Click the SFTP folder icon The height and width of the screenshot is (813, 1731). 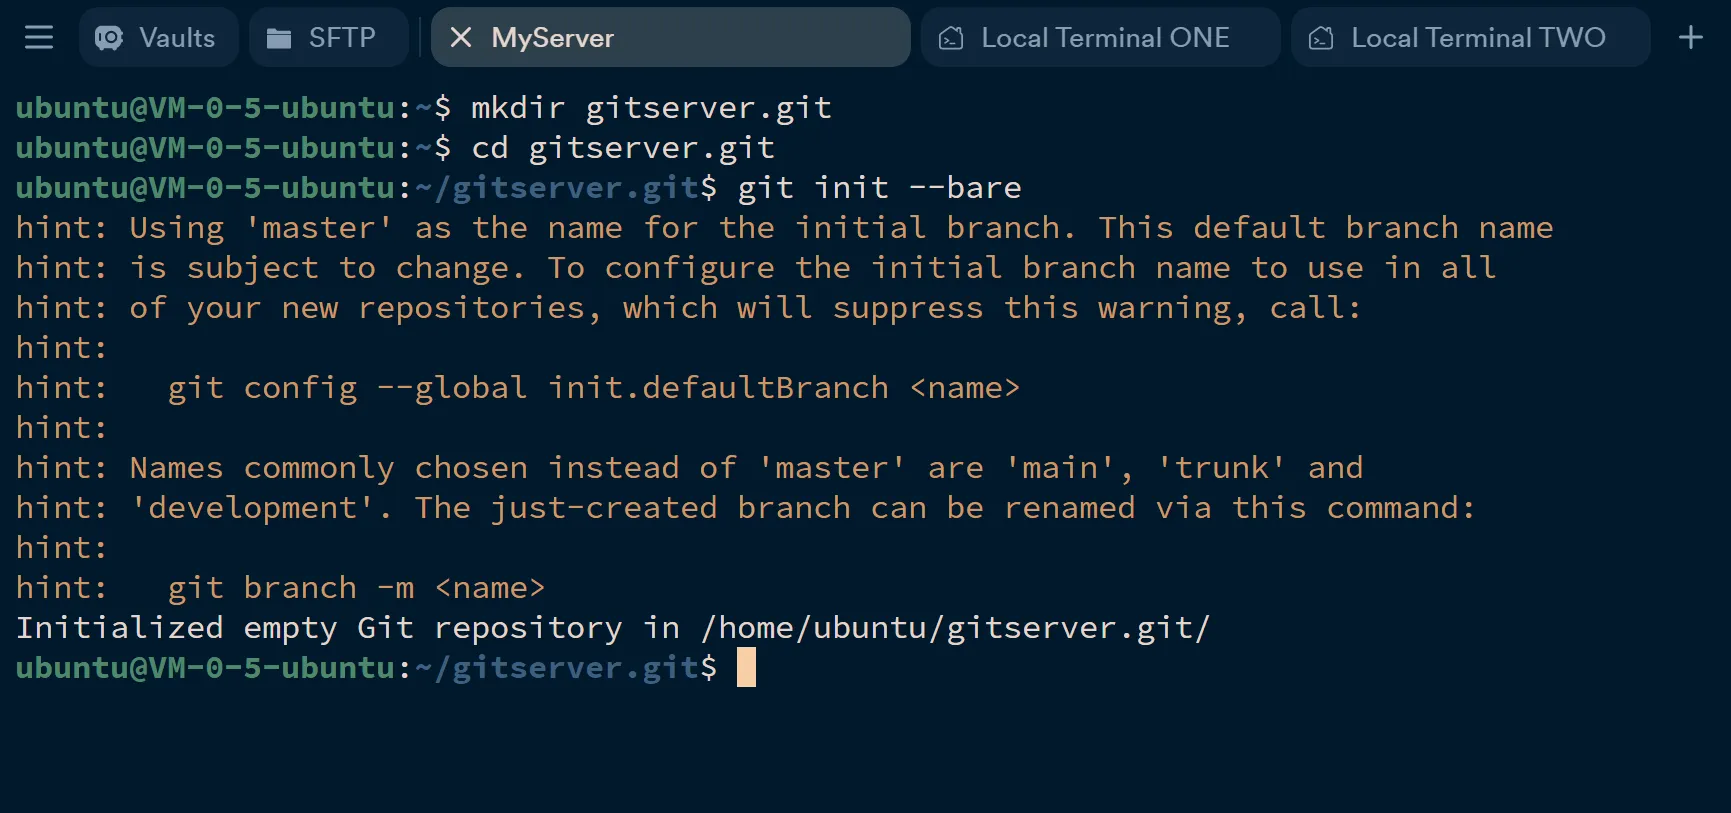click(279, 38)
